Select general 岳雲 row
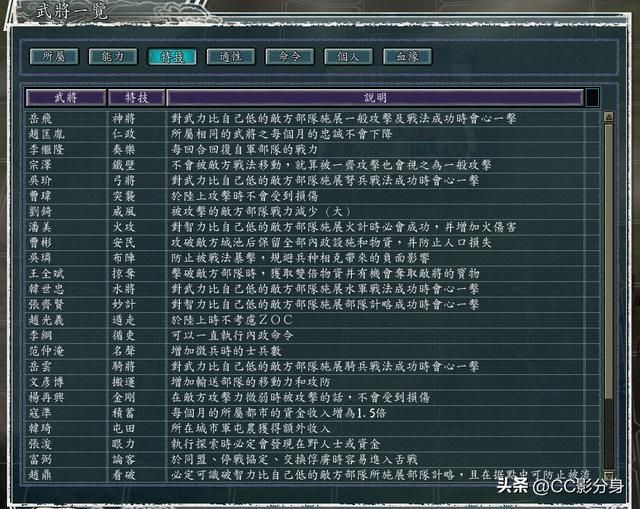This screenshot has width=640, height=509. point(312,367)
